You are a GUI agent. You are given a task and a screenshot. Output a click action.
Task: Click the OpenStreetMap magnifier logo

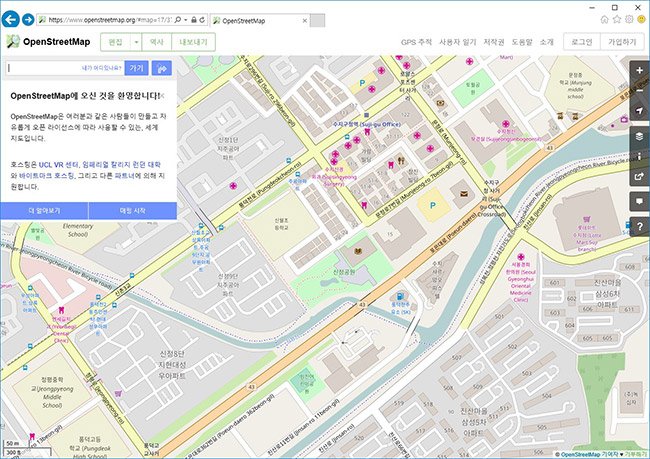coord(13,41)
